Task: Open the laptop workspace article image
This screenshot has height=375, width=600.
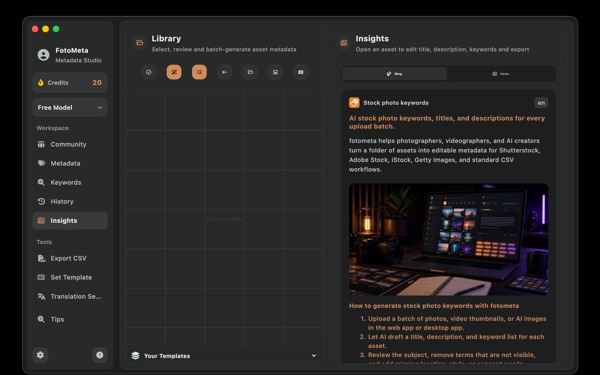Action: point(448,239)
